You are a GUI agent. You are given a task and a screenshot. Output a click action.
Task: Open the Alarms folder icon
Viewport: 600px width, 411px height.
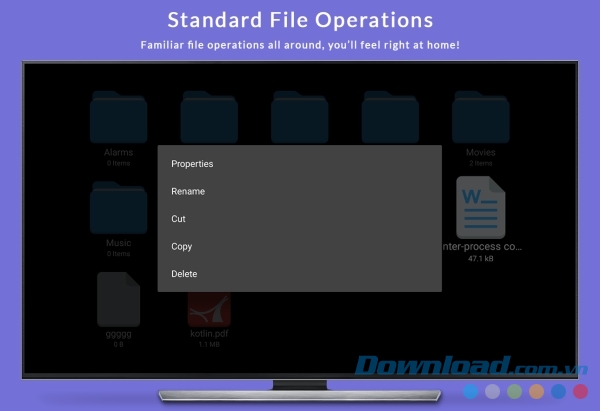click(x=119, y=117)
